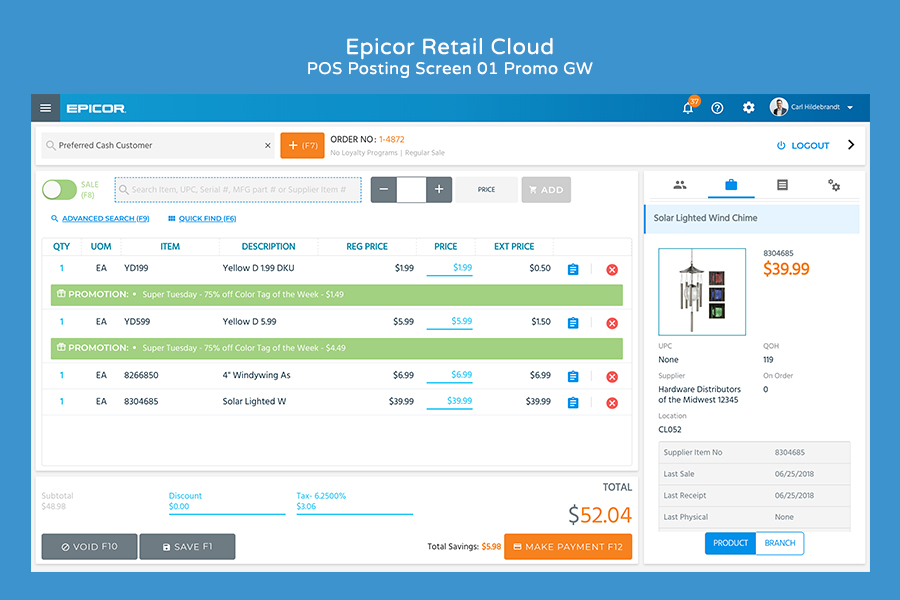Image resolution: width=900 pixels, height=600 pixels.
Task: Open the document list tab
Action: click(x=782, y=185)
